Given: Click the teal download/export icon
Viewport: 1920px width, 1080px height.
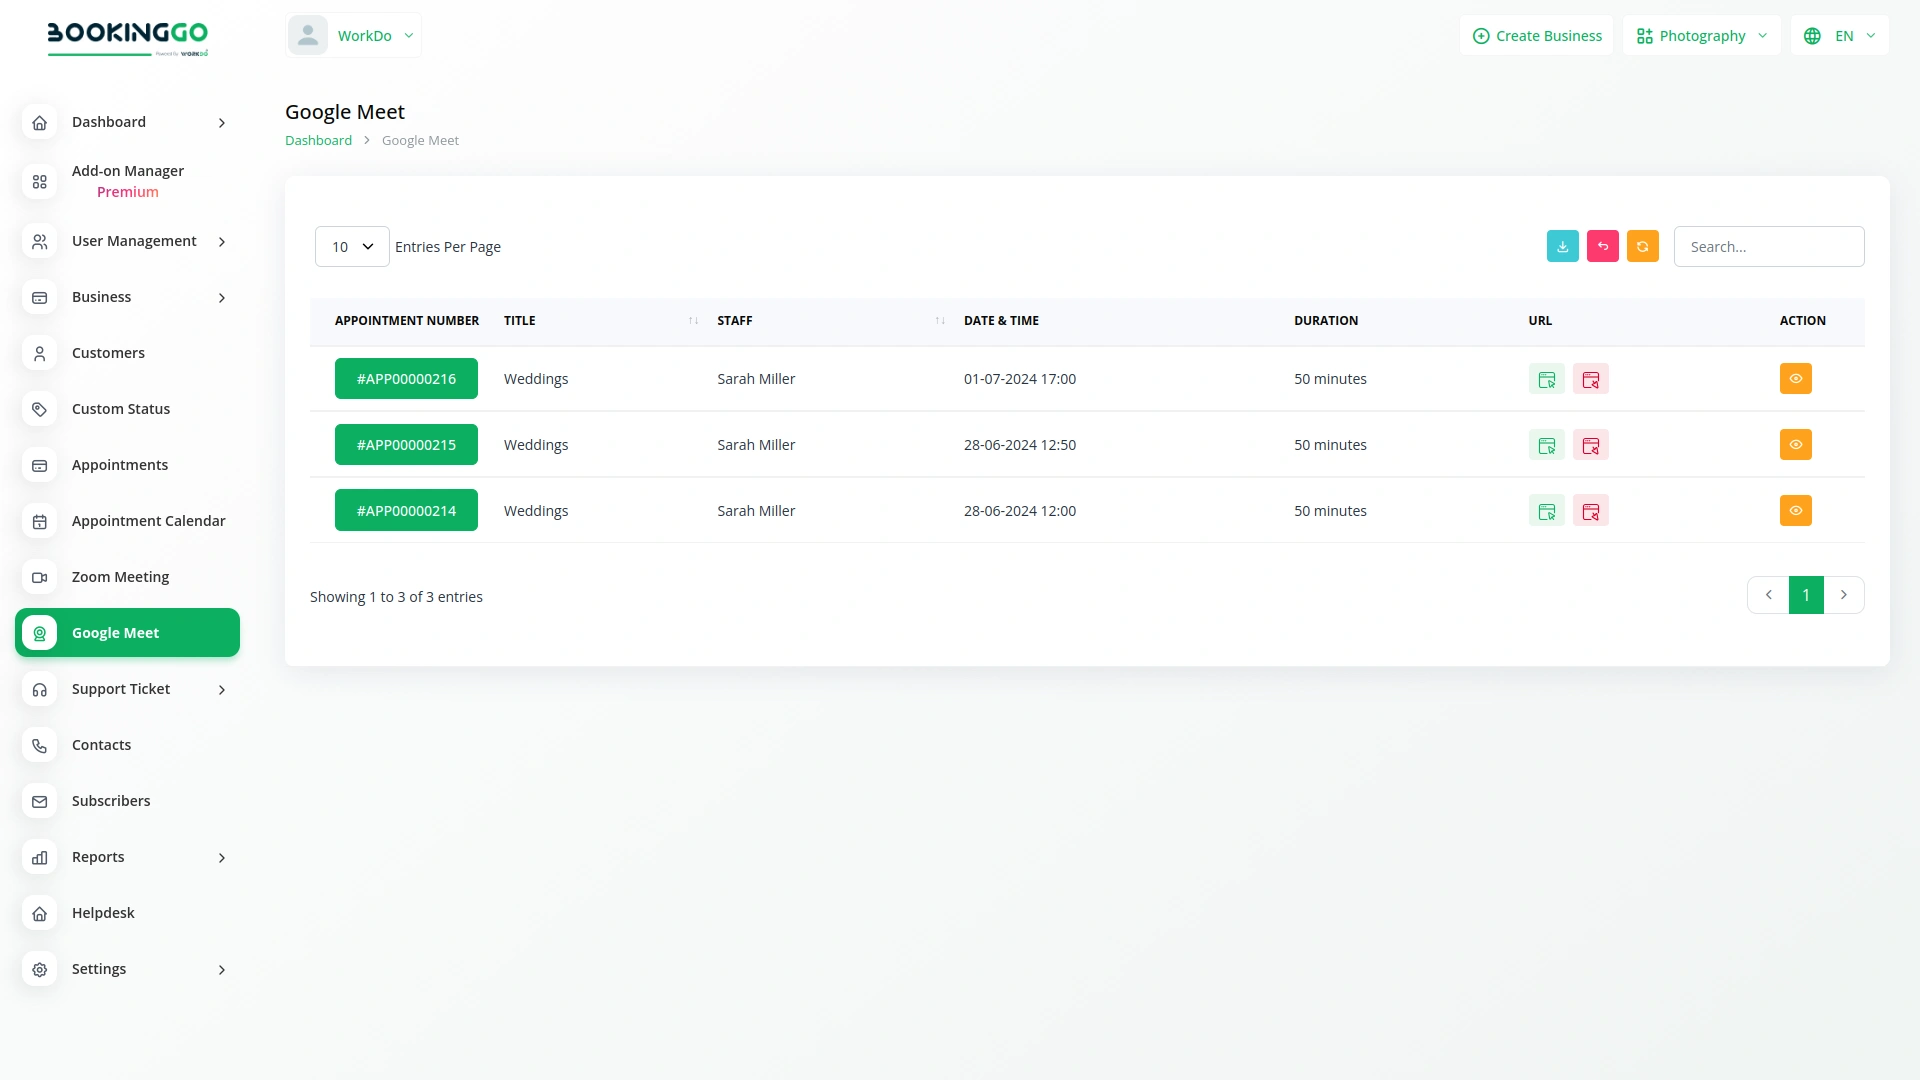Looking at the screenshot, I should pos(1563,246).
